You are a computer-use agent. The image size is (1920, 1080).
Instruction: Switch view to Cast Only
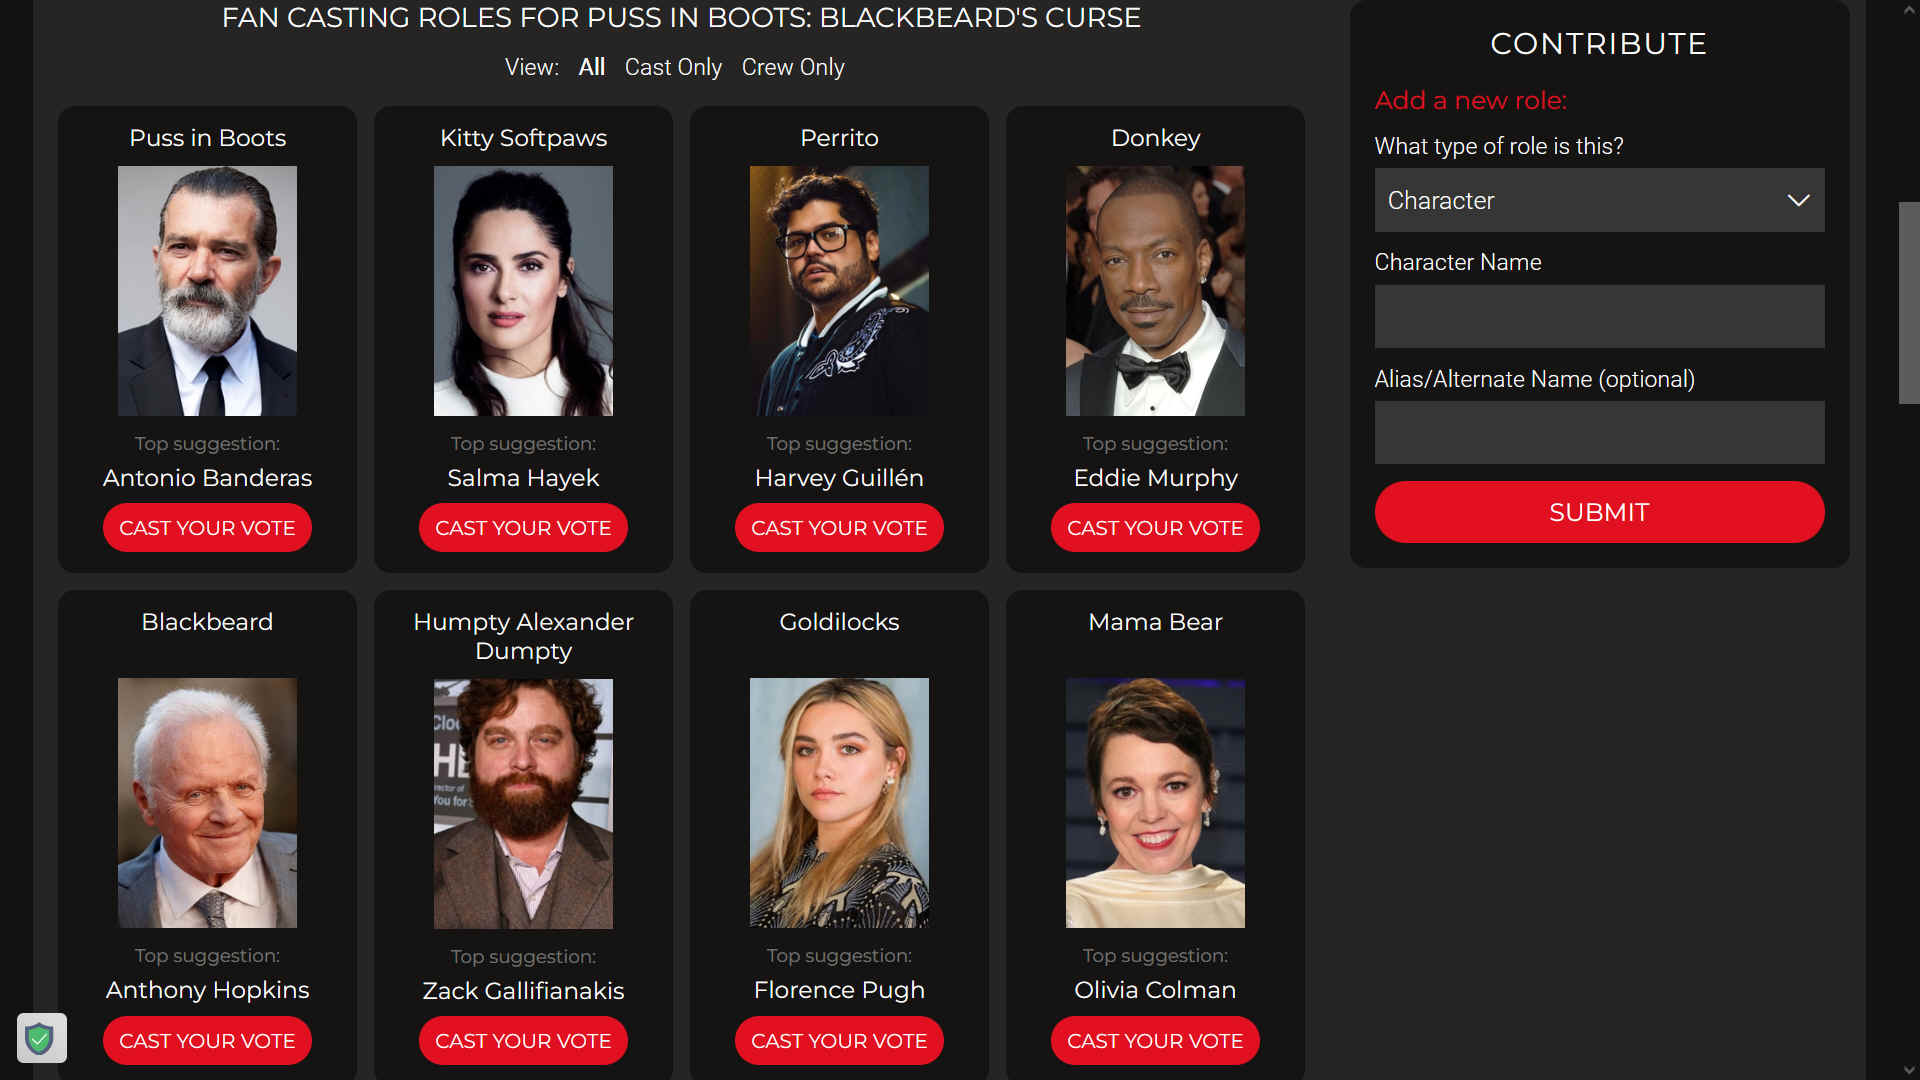click(x=673, y=67)
